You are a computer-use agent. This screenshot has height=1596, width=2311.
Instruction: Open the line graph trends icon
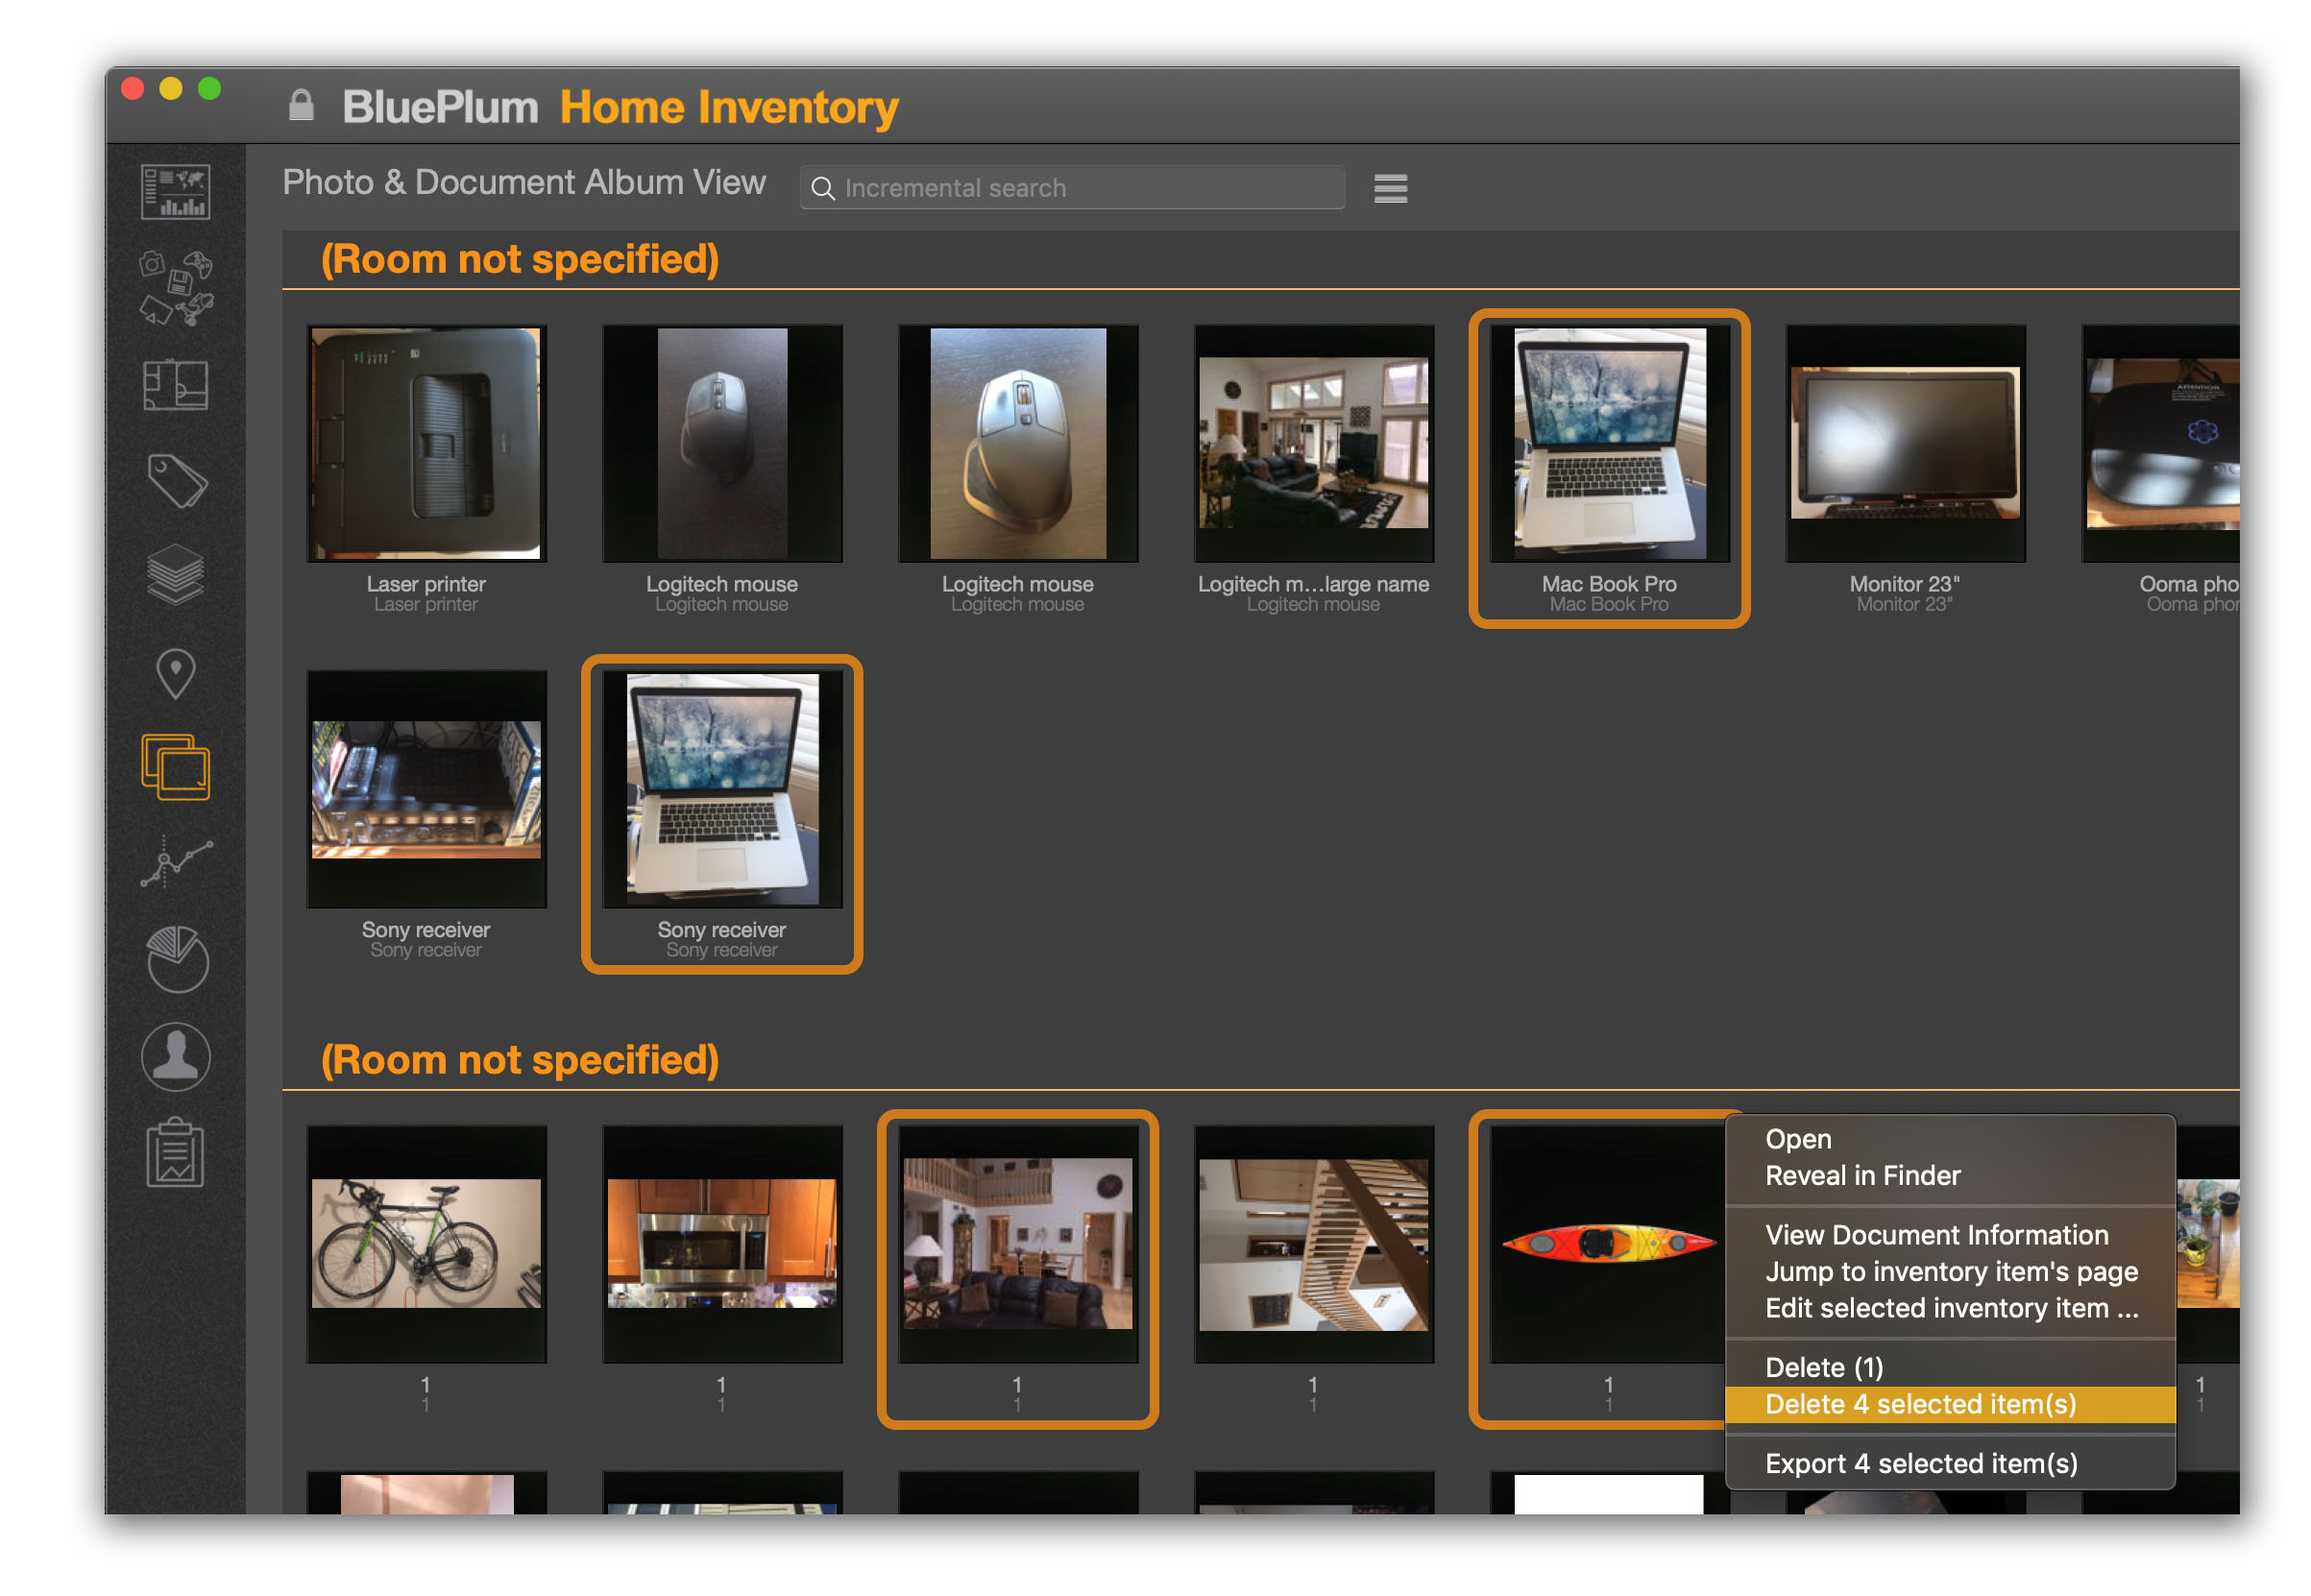click(x=175, y=863)
